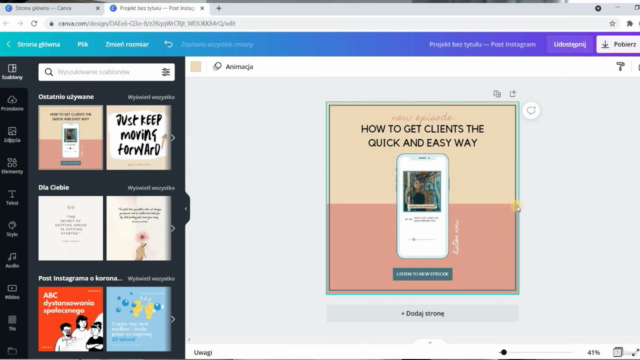640x360 pixels.
Task: Open the grid view pages icon
Action: pos(618,352)
